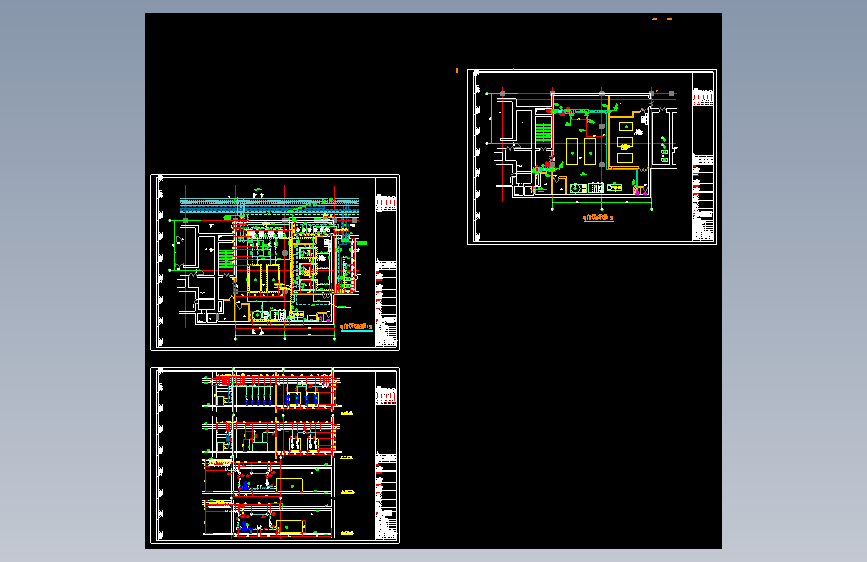Click the orange title under the upper-right plan
Viewport: 867px width, 562px height.
(x=598, y=218)
